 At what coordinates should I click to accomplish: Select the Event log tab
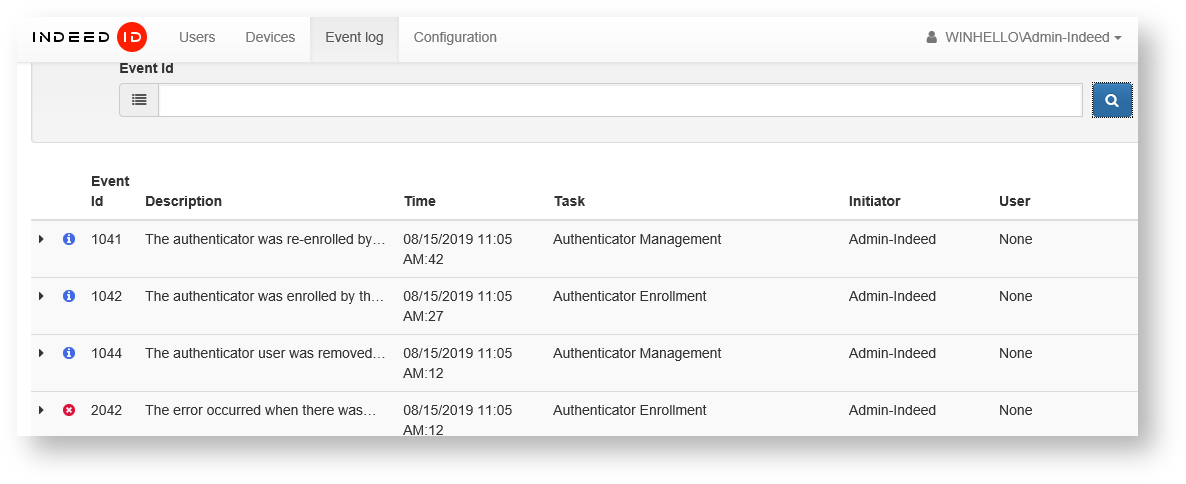[354, 38]
